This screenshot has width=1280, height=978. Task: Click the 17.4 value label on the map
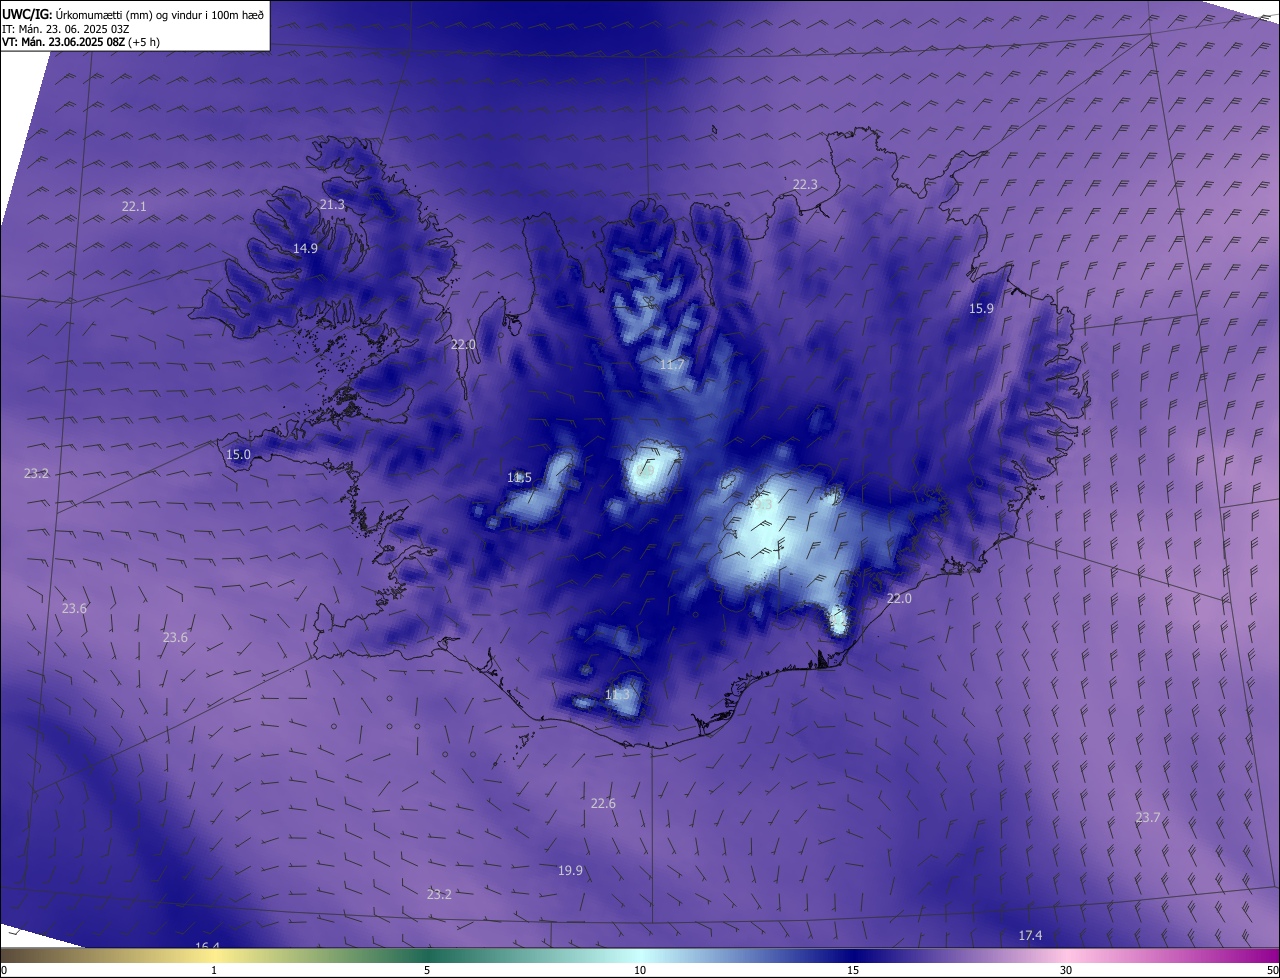[1030, 935]
